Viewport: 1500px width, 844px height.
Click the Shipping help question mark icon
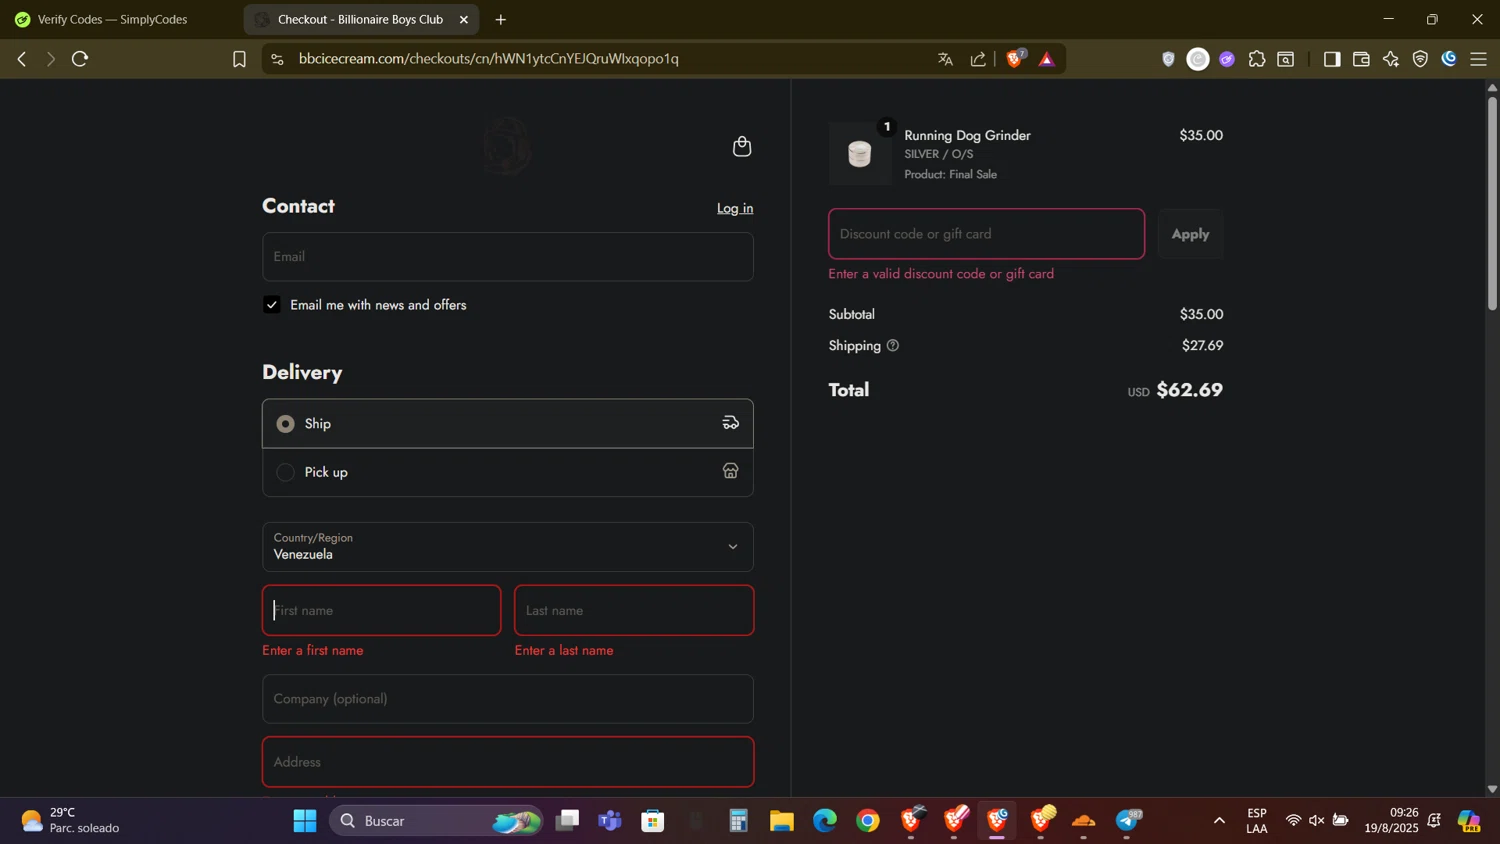click(893, 346)
